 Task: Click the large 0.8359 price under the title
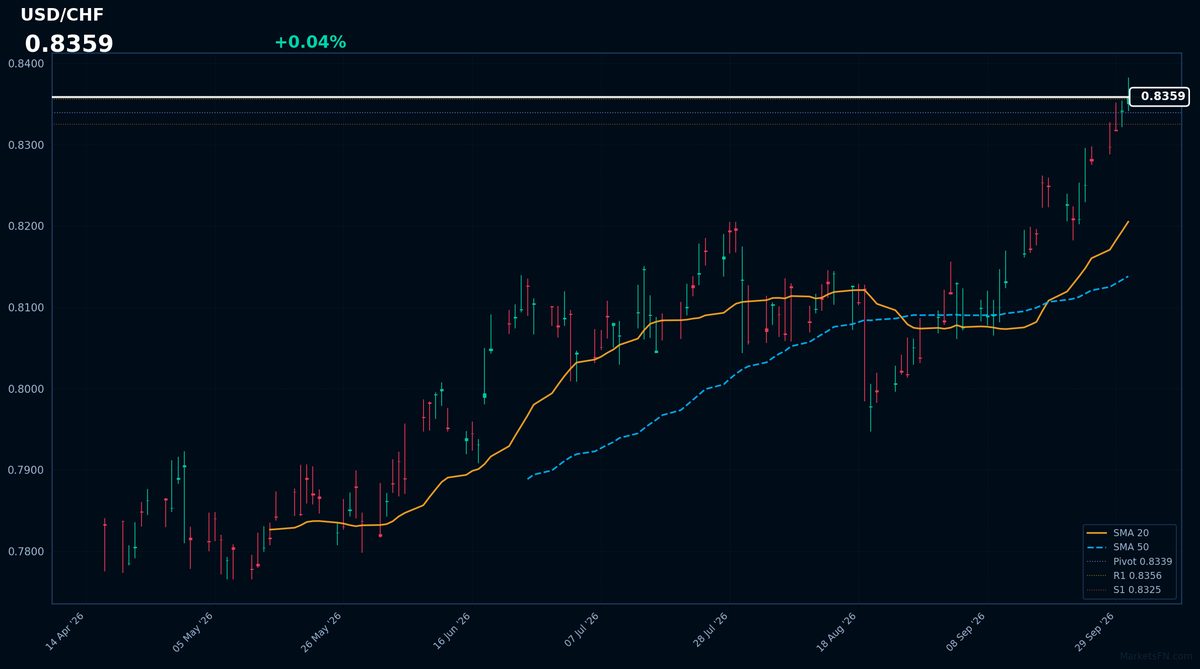[69, 44]
